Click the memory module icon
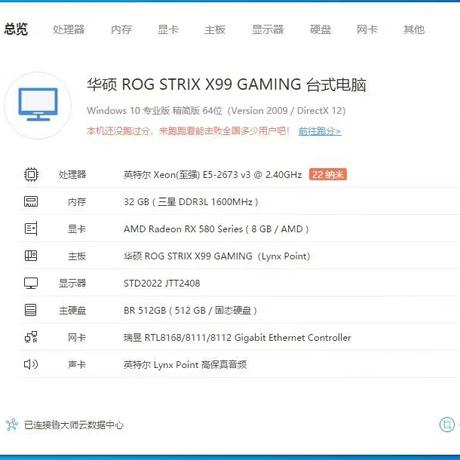This screenshot has height=460, width=460. point(31,202)
